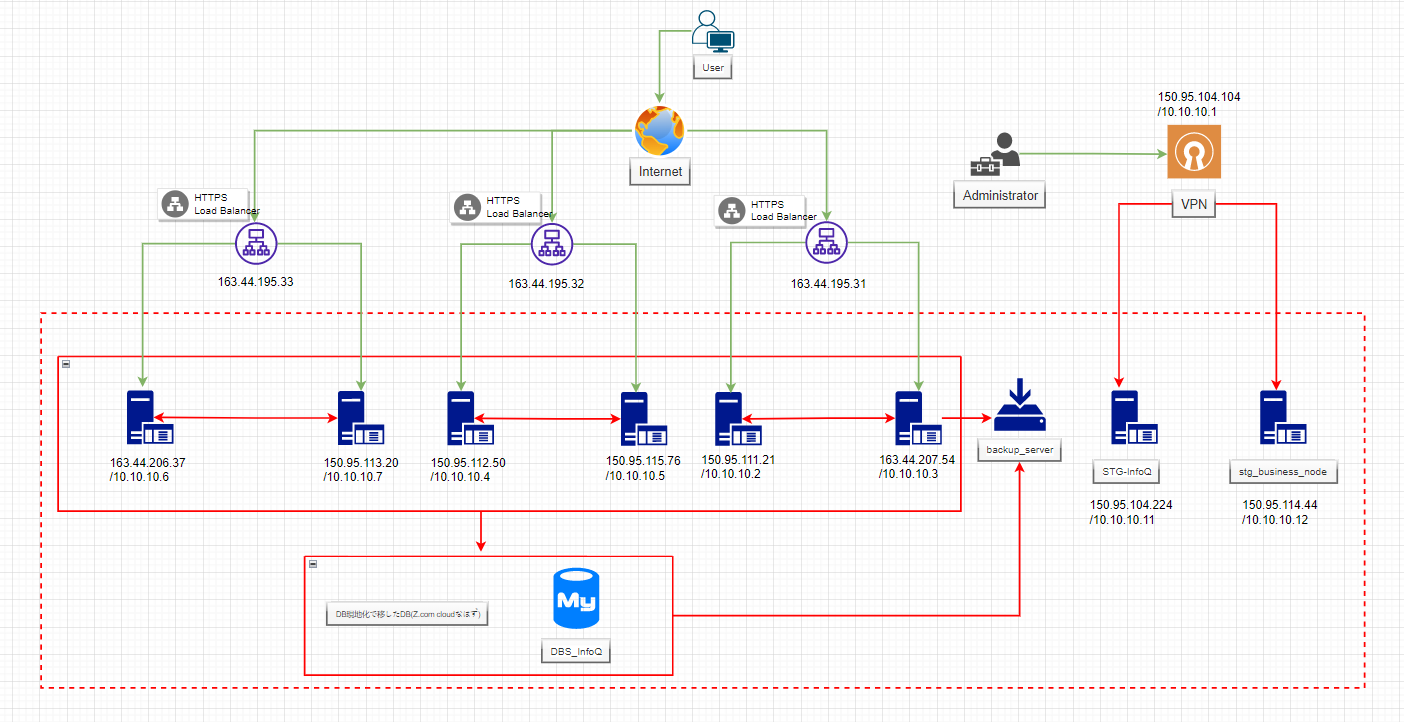The height and width of the screenshot is (722, 1404).
Task: Select the MySQL database cylinder icon
Action: pyautogui.click(x=576, y=600)
